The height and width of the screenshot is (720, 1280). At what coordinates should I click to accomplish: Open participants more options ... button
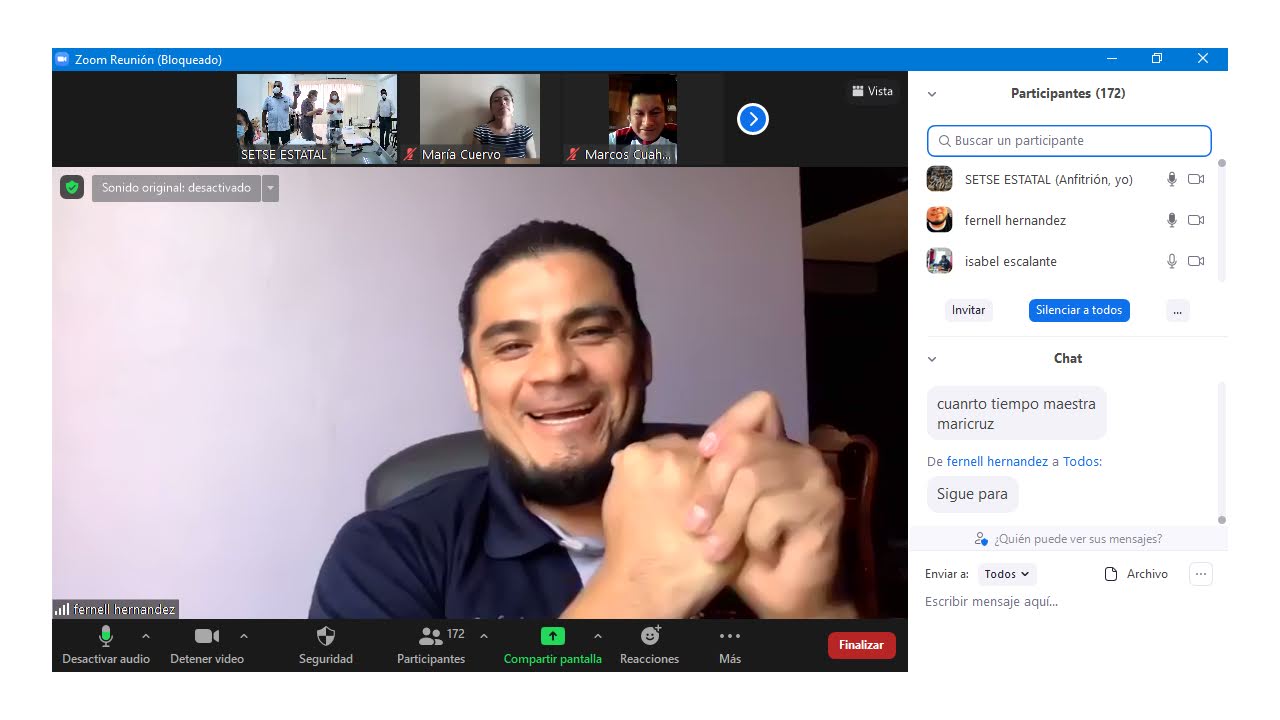(x=1177, y=310)
